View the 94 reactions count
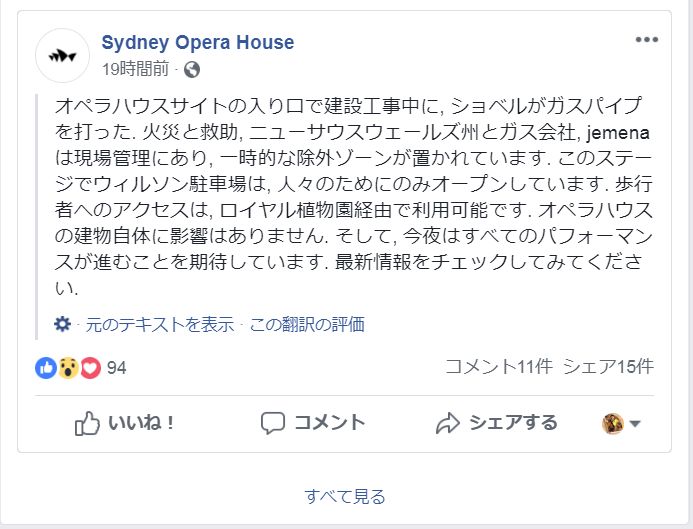This screenshot has height=529, width=693. point(117,367)
